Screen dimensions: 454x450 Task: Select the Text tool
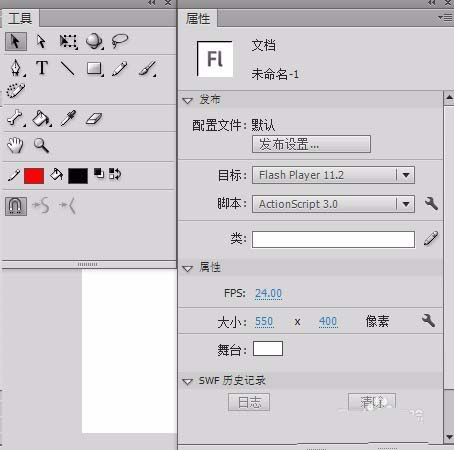pyautogui.click(x=42, y=68)
